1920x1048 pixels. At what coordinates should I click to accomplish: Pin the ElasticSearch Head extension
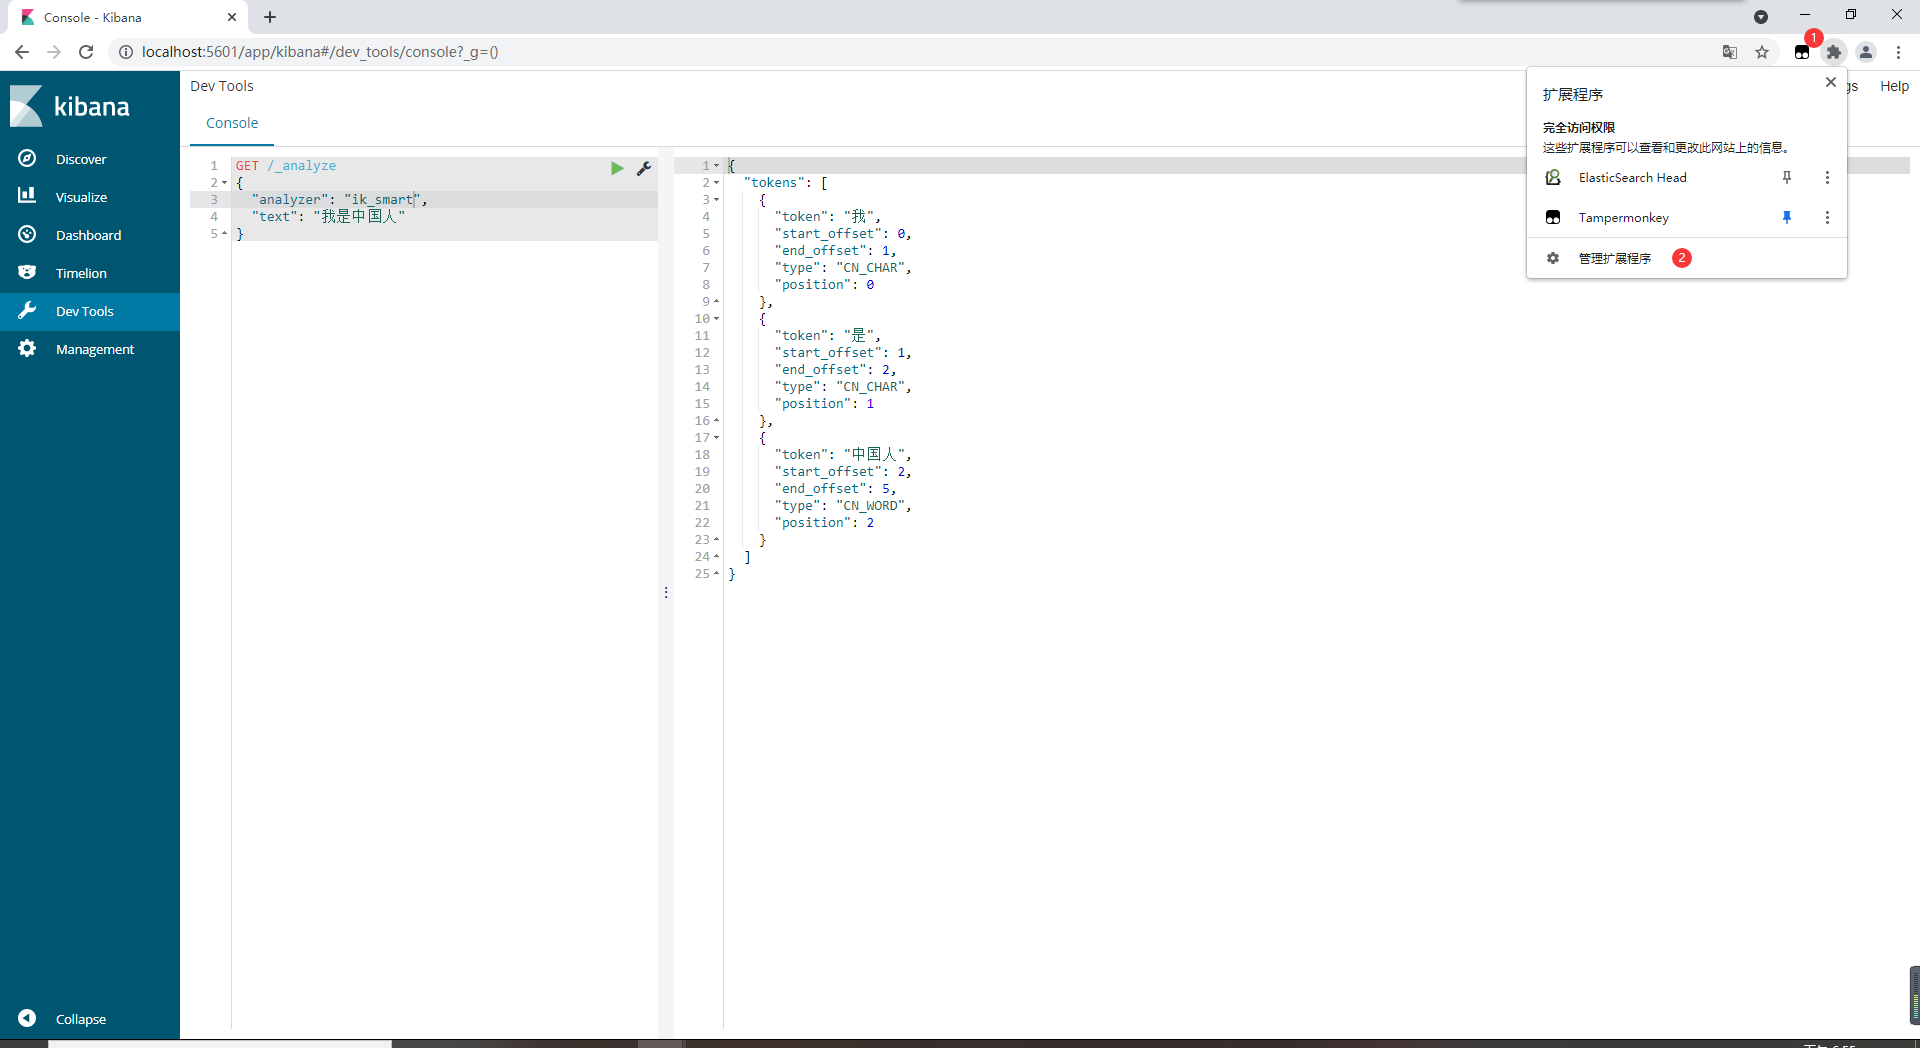click(x=1787, y=177)
